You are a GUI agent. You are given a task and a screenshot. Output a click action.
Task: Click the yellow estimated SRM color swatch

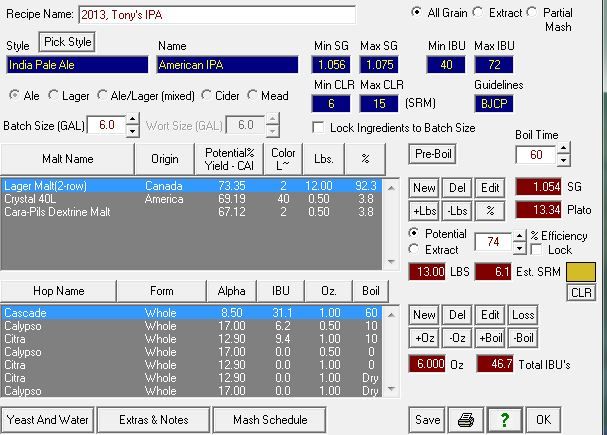(580, 271)
